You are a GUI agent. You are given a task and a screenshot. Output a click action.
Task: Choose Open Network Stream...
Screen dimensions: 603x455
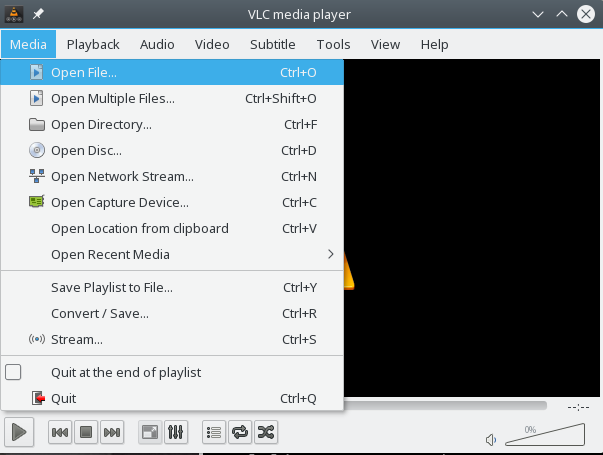point(172,177)
